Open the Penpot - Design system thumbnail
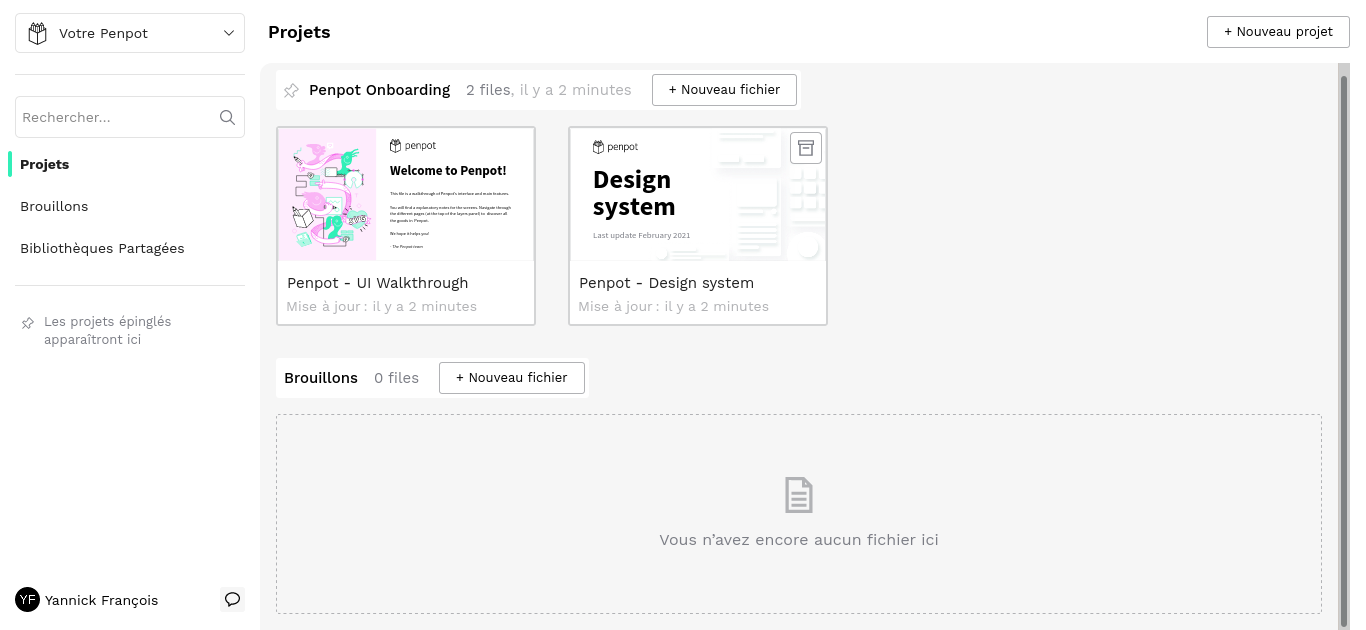This screenshot has height=630, width=1366. tap(698, 194)
